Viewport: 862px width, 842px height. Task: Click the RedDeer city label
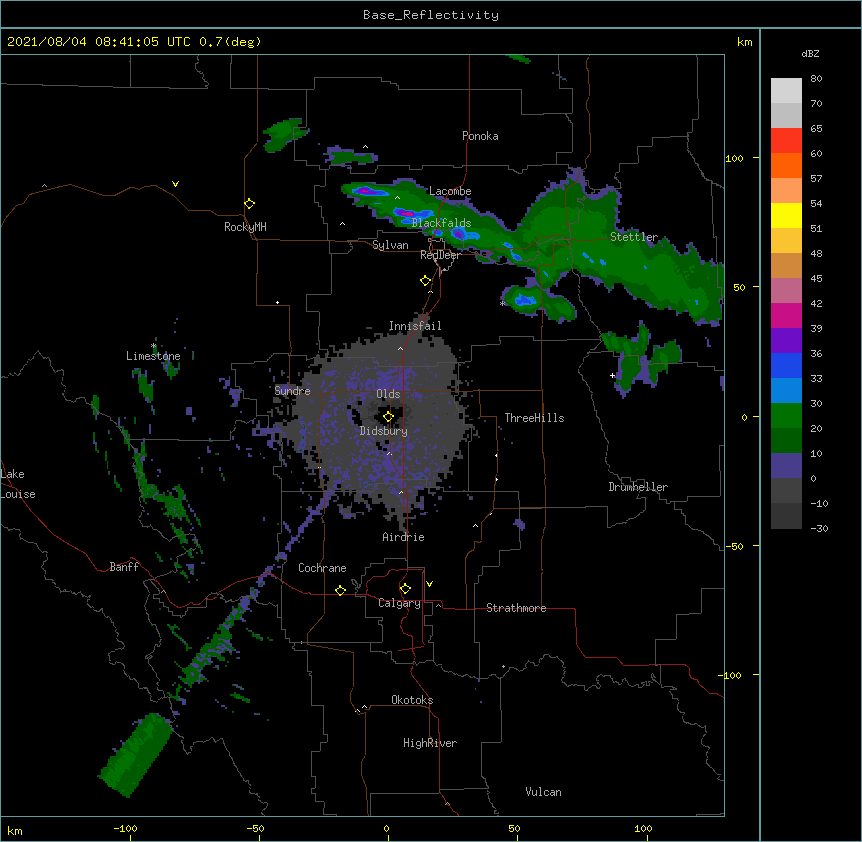[x=440, y=255]
